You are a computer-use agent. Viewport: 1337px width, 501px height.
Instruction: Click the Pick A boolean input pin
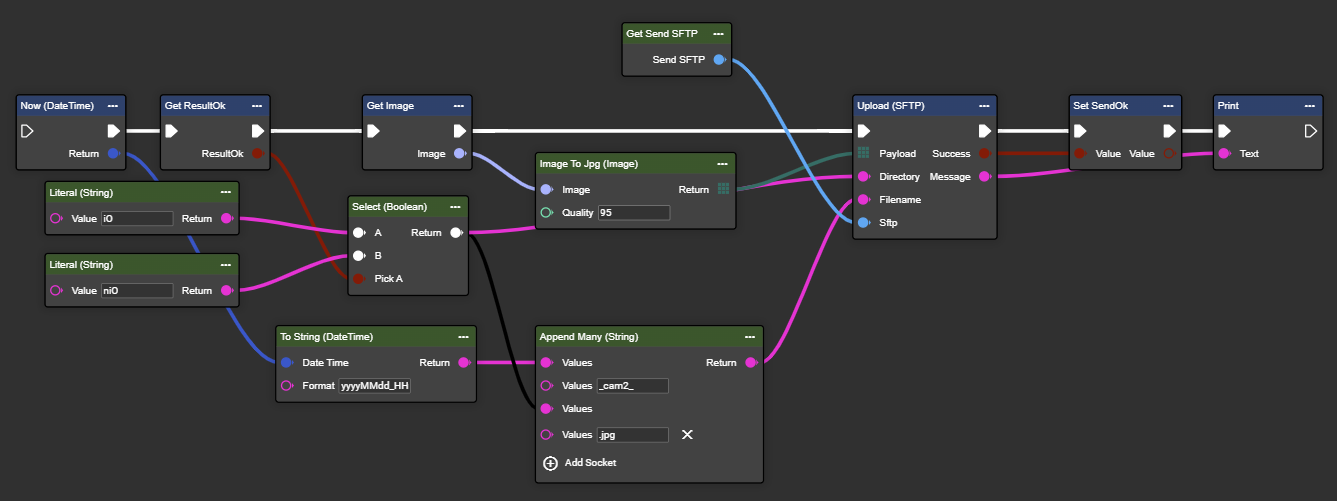(x=358, y=278)
